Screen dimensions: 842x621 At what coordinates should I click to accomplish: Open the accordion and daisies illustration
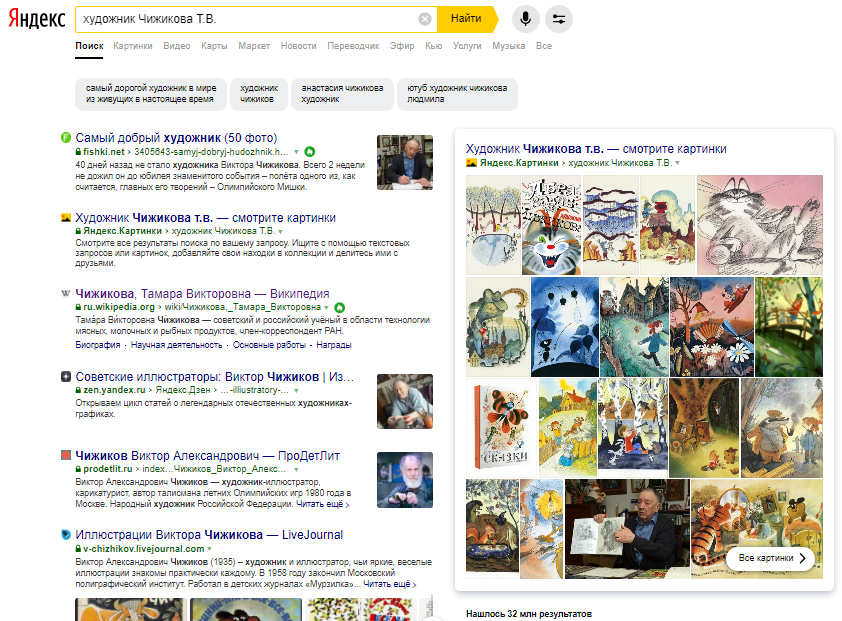pos(712,327)
